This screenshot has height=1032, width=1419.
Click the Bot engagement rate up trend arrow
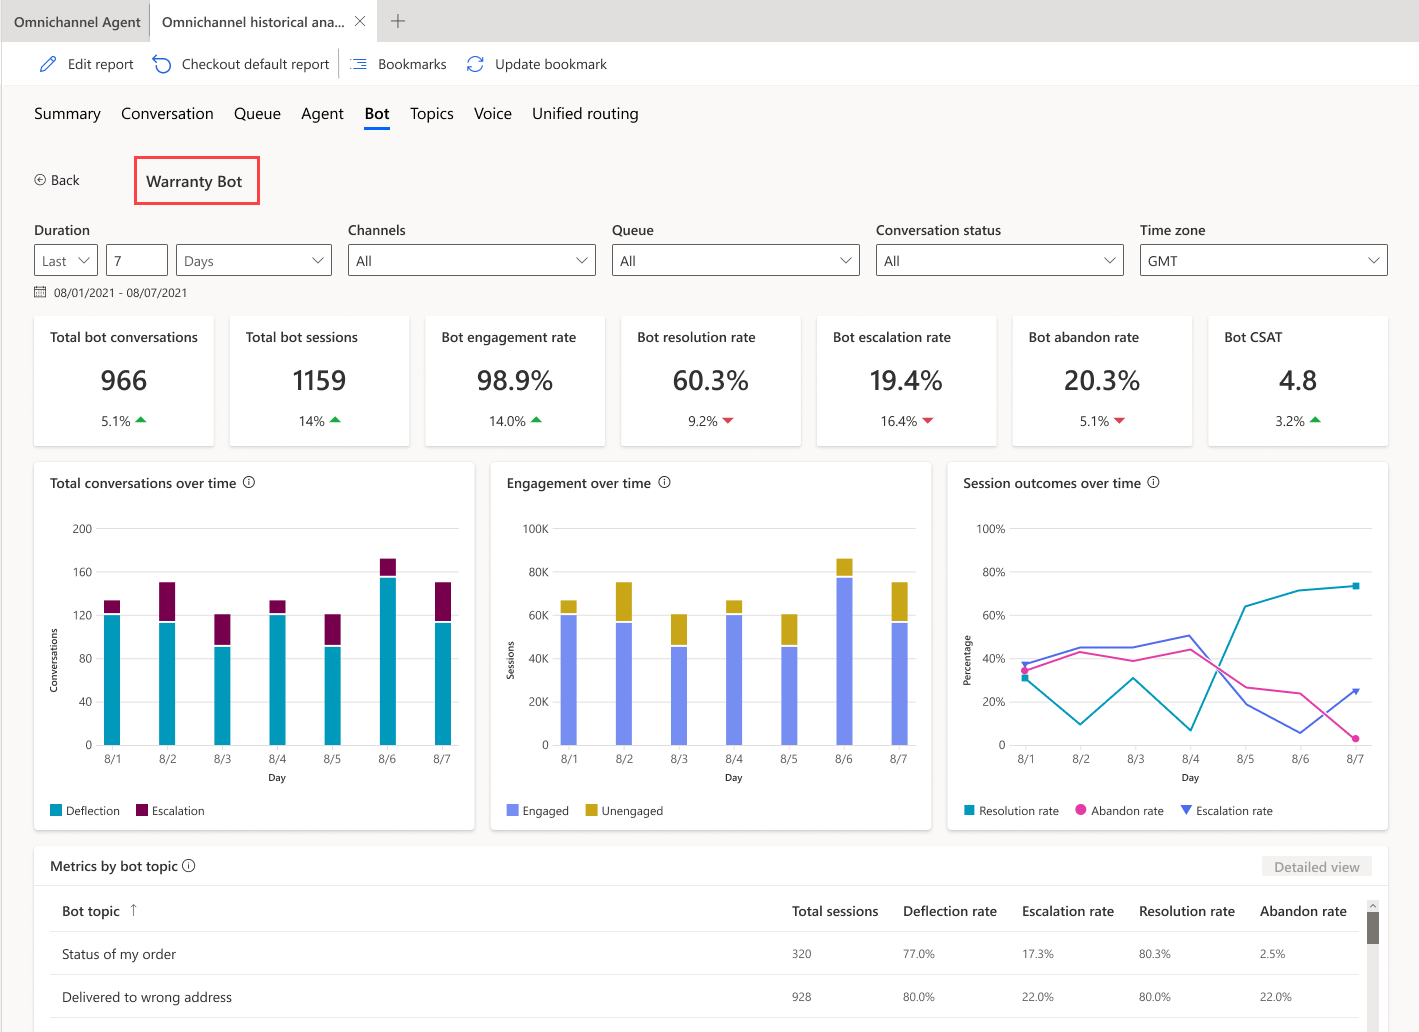click(x=536, y=420)
